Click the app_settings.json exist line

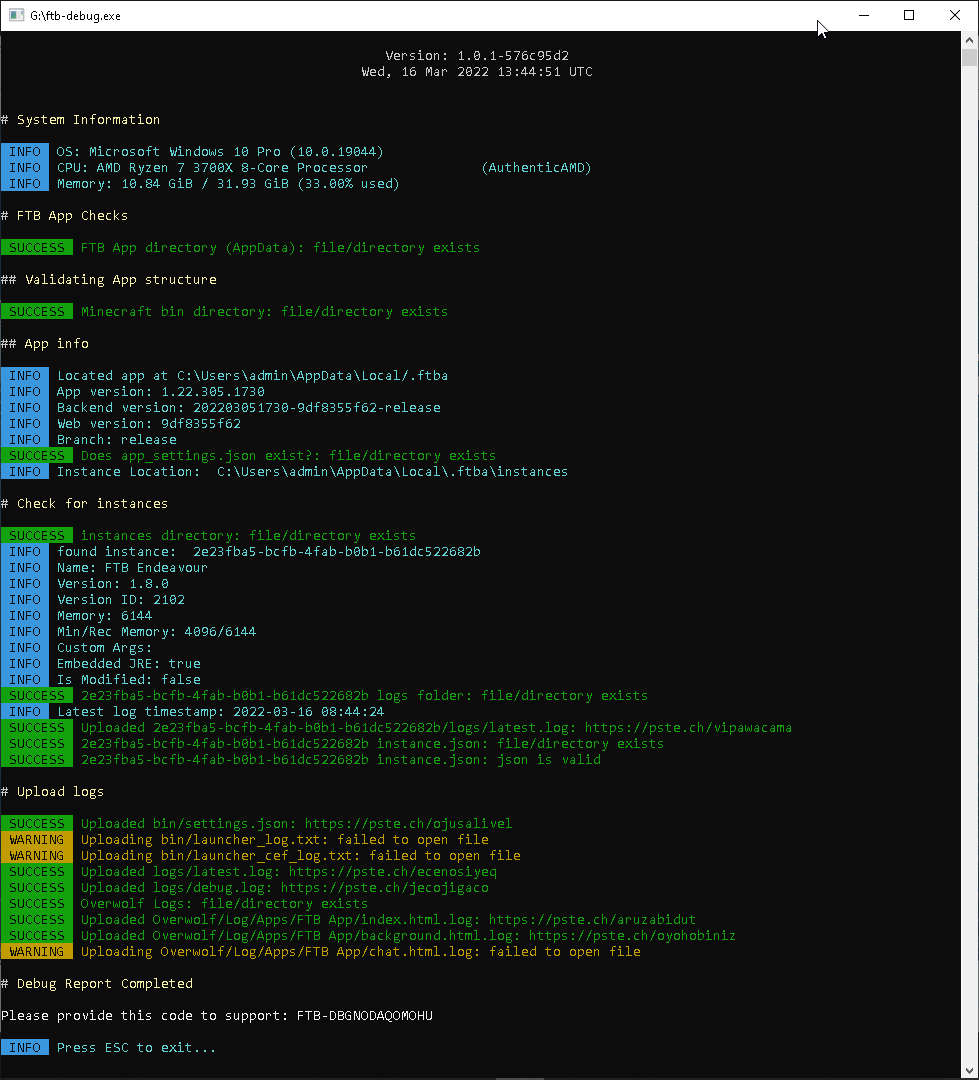click(x=249, y=455)
